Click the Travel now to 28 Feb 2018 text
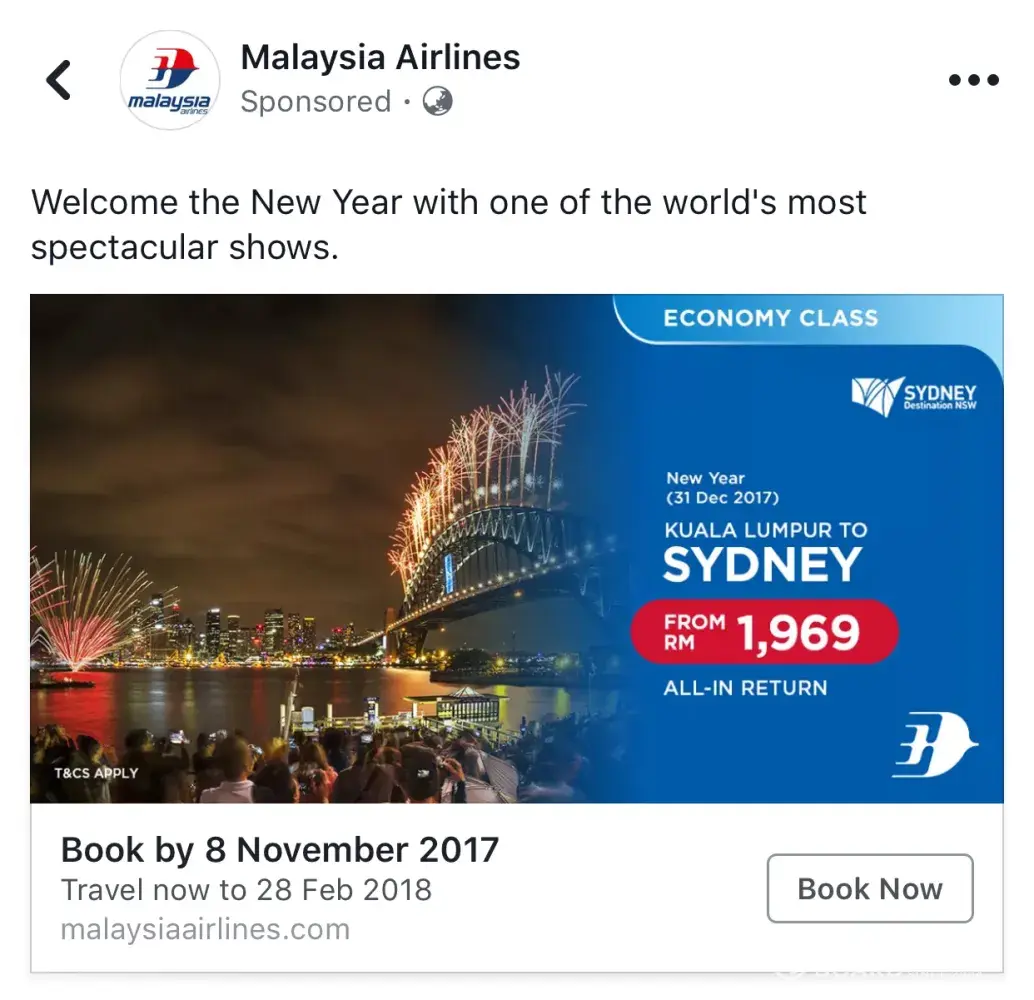Viewport: 1034px width, 1000px height. coord(246,890)
